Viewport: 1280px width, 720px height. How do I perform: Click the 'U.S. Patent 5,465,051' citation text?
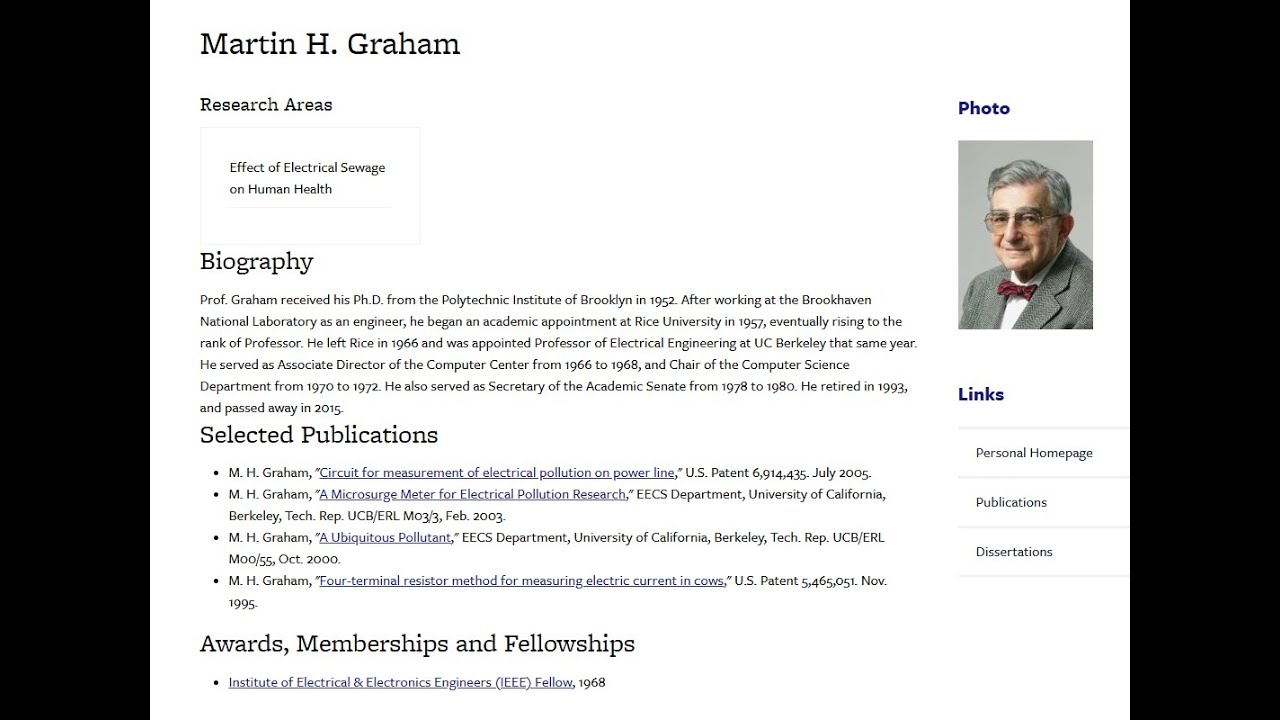point(795,581)
